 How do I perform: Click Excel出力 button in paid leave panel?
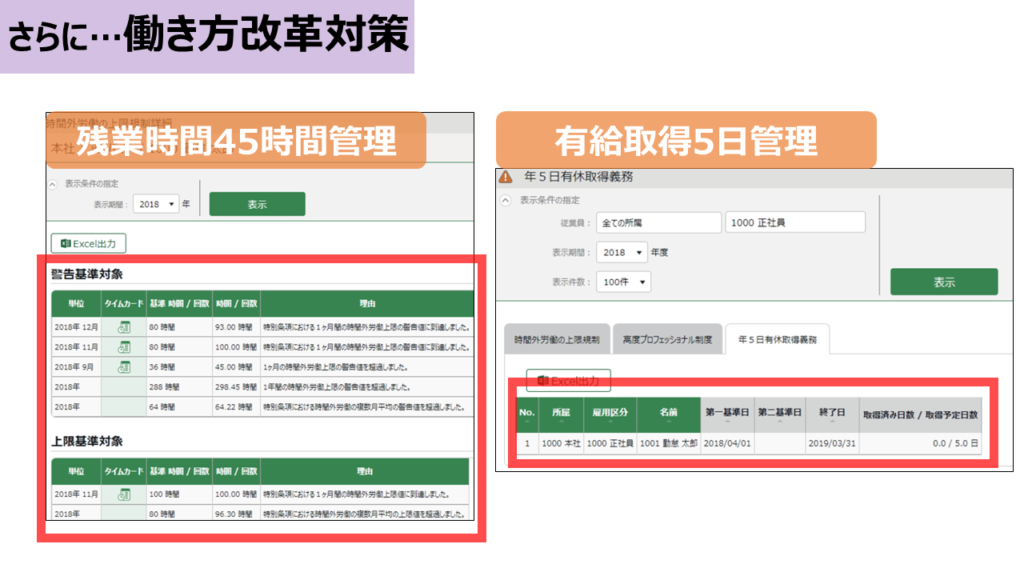569,380
